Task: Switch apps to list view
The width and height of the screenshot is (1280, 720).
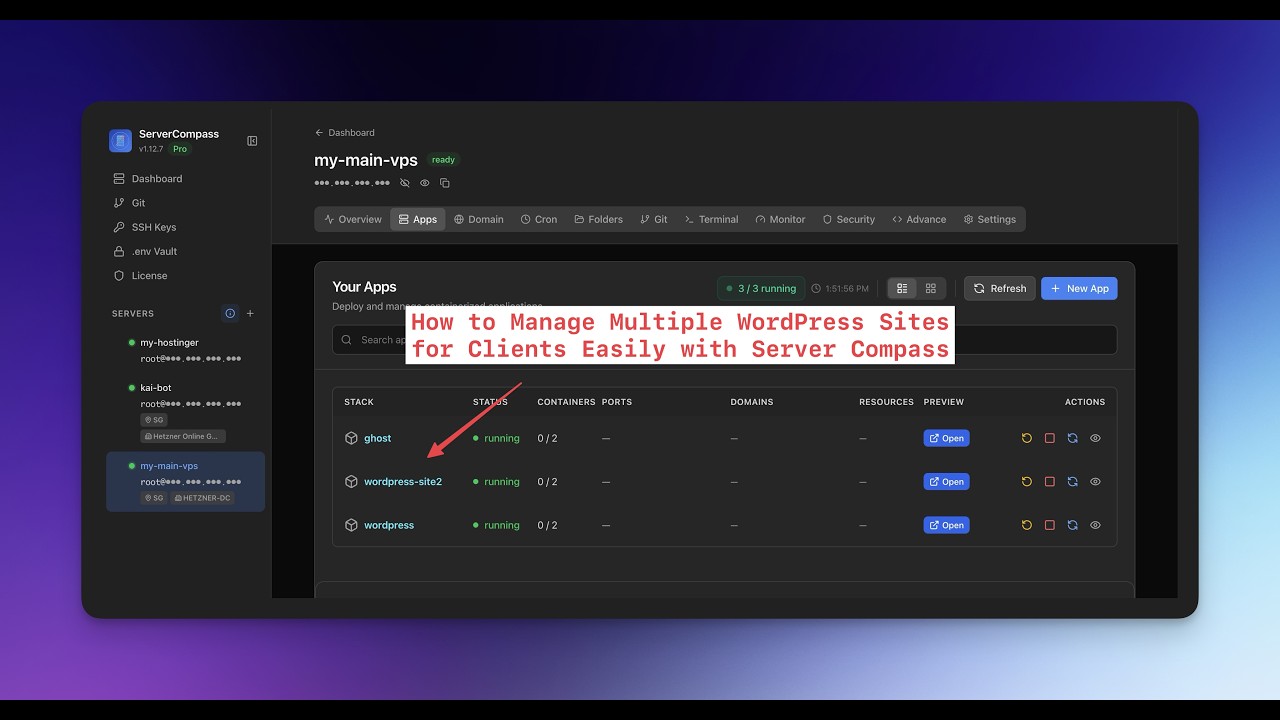Action: tap(902, 288)
